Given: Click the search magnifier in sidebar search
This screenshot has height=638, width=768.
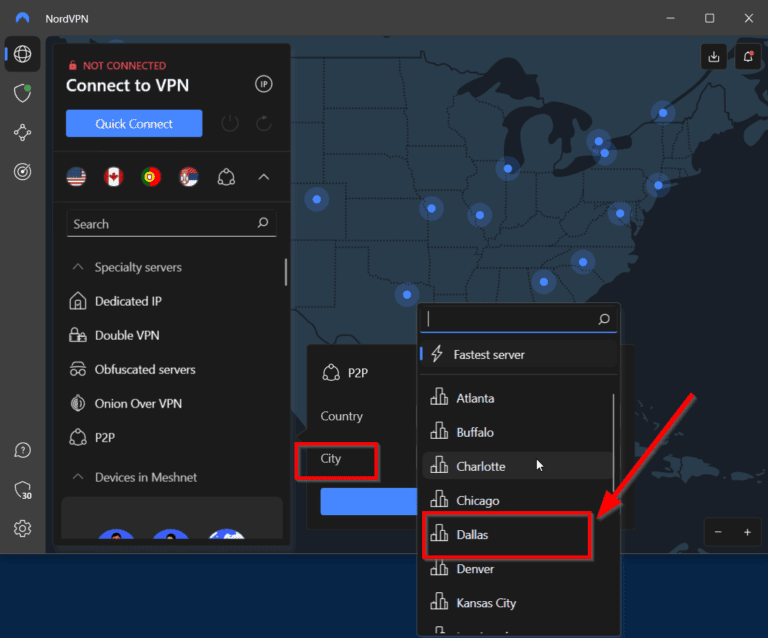Looking at the screenshot, I should tap(263, 223).
